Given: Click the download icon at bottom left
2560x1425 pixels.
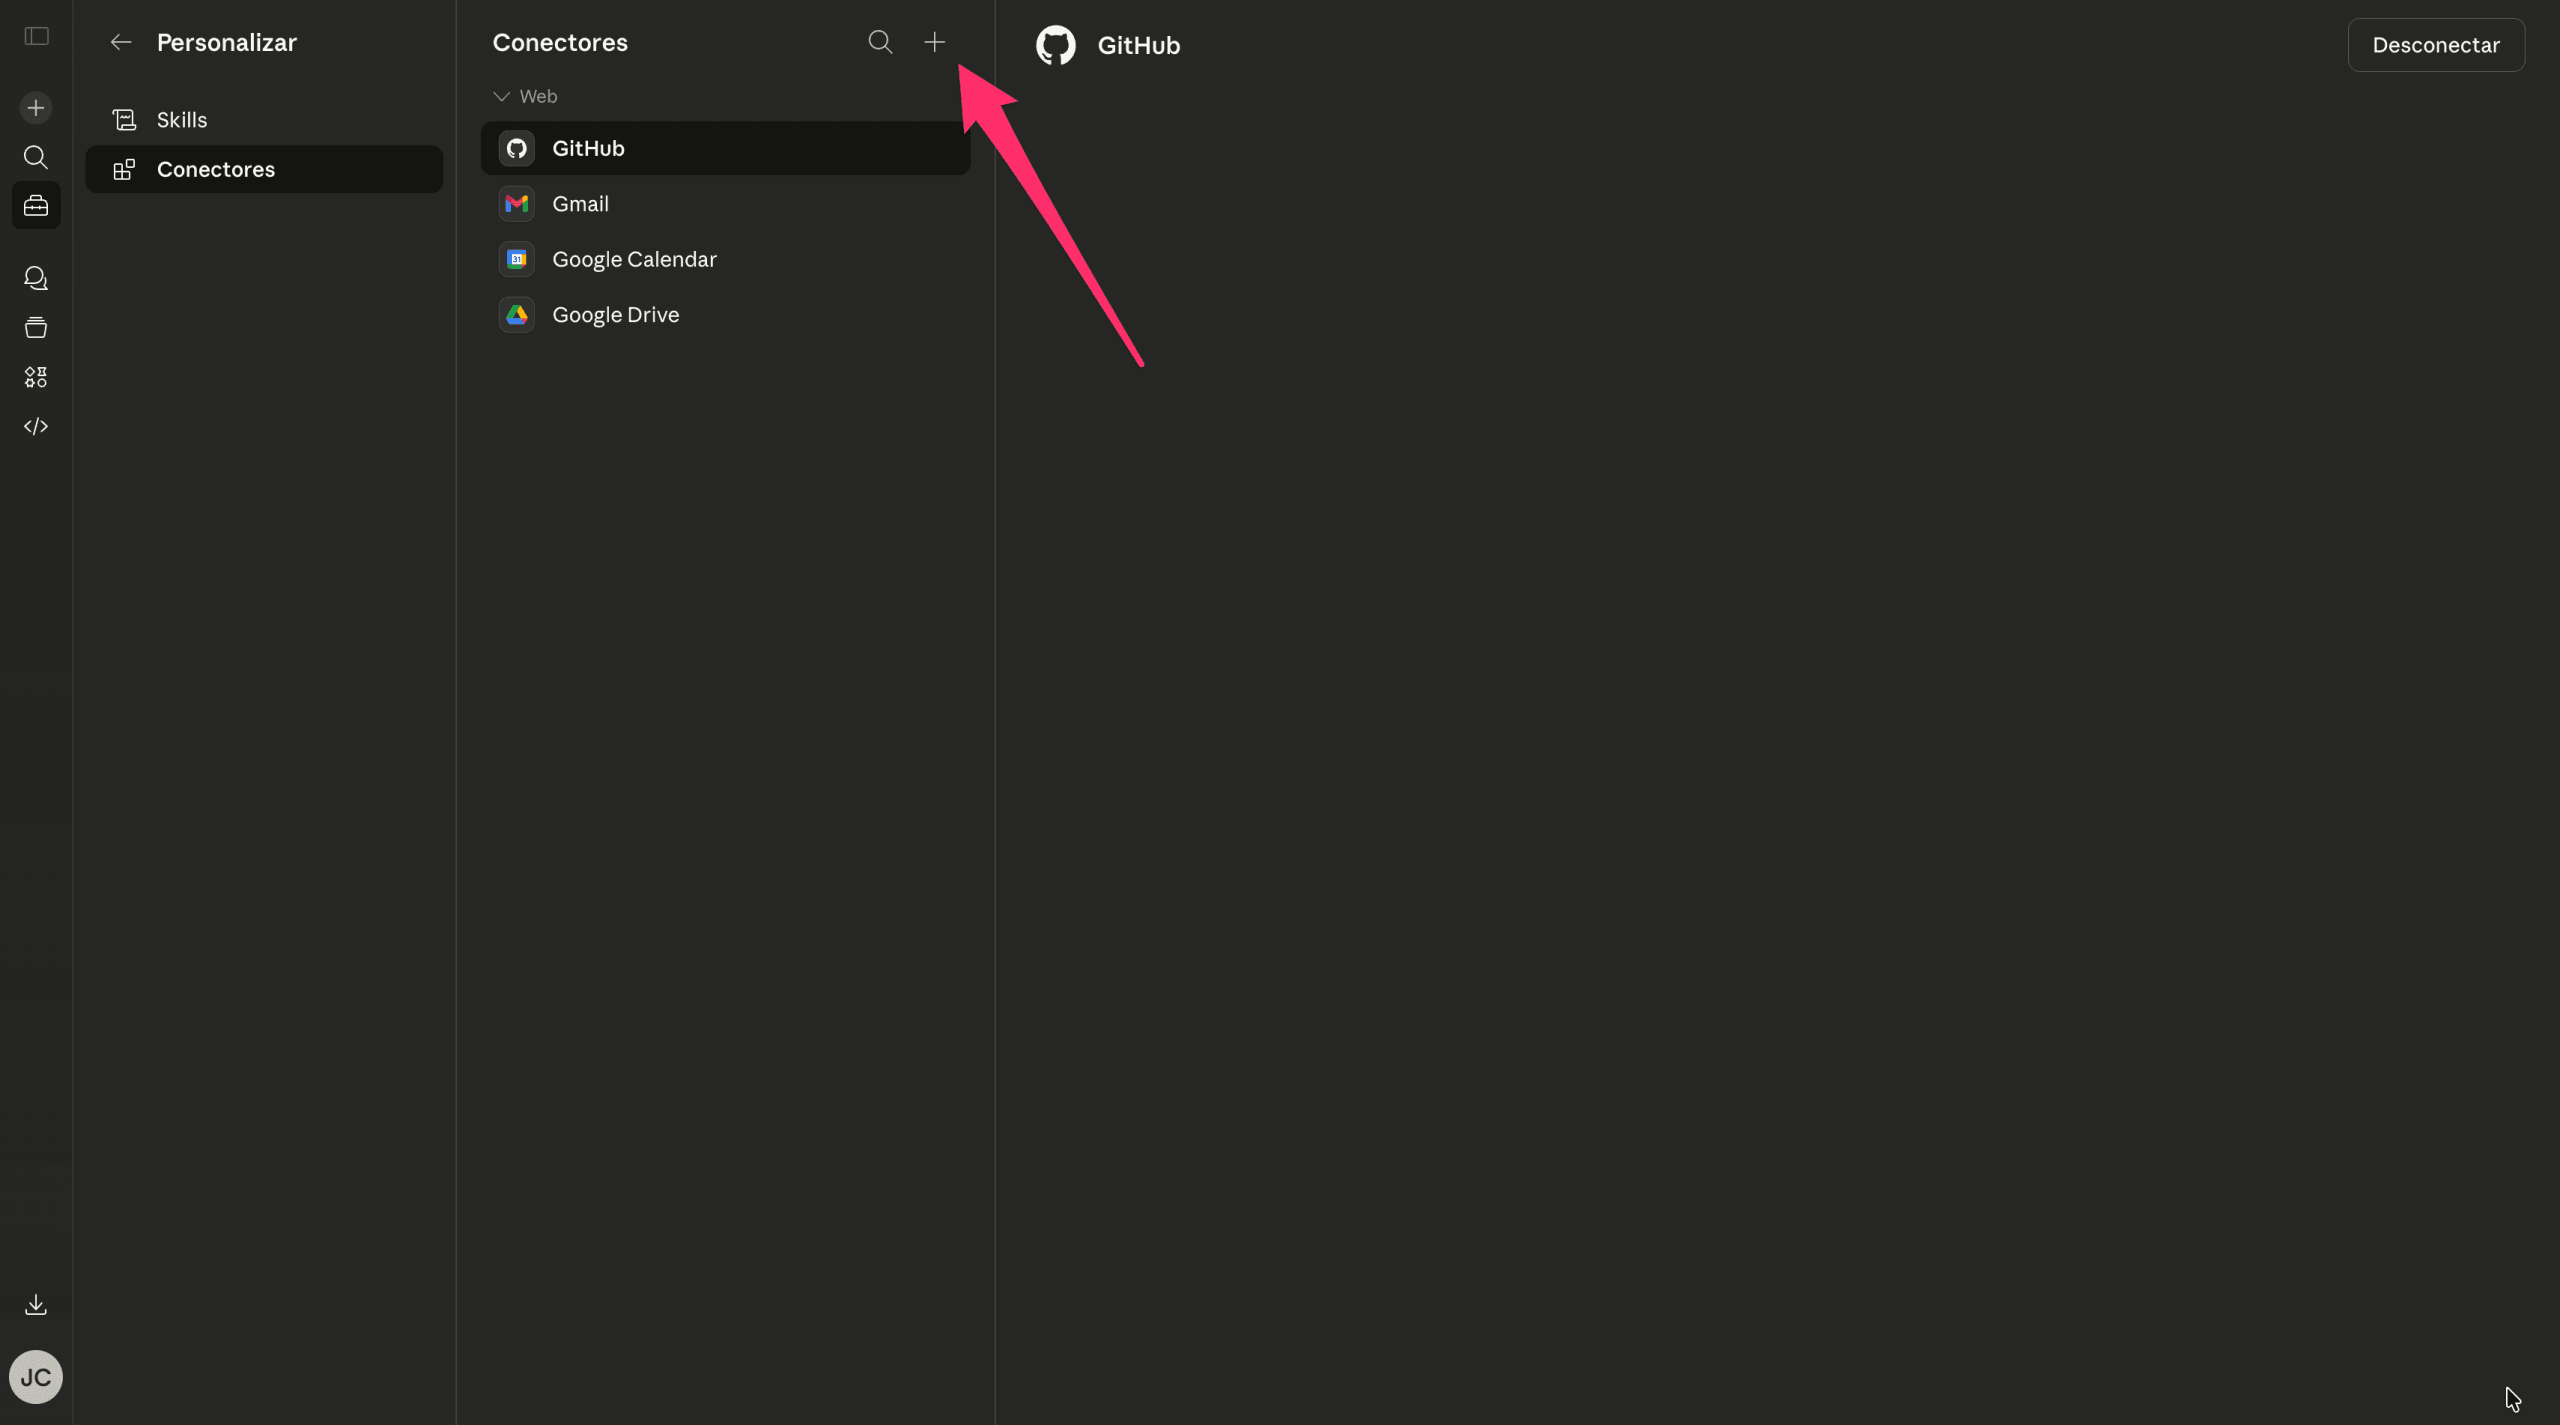Looking at the screenshot, I should (x=36, y=1304).
